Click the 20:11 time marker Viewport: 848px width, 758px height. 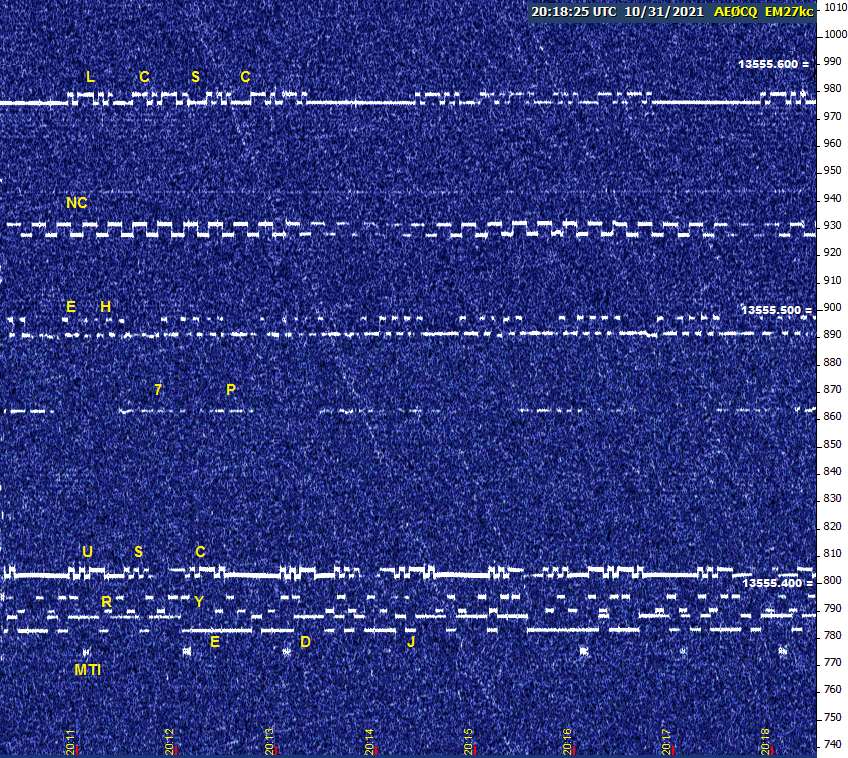click(x=71, y=741)
